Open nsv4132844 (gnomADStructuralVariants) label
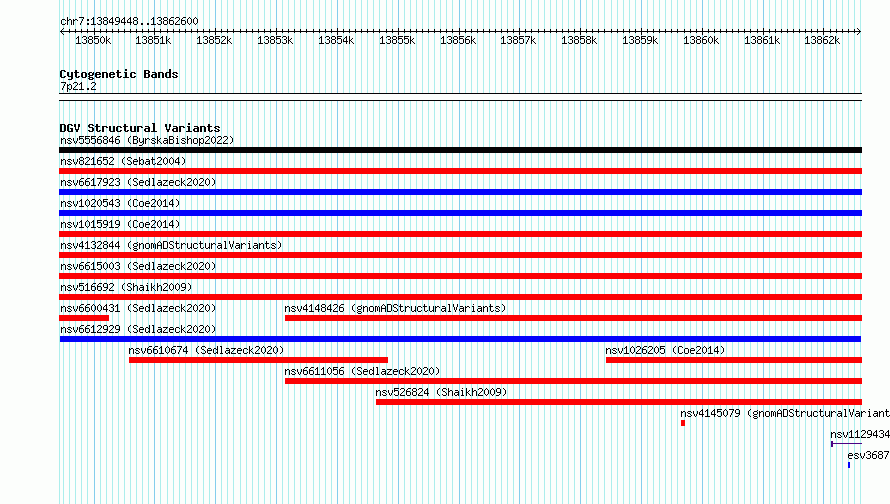The width and height of the screenshot is (890, 504). coord(171,245)
